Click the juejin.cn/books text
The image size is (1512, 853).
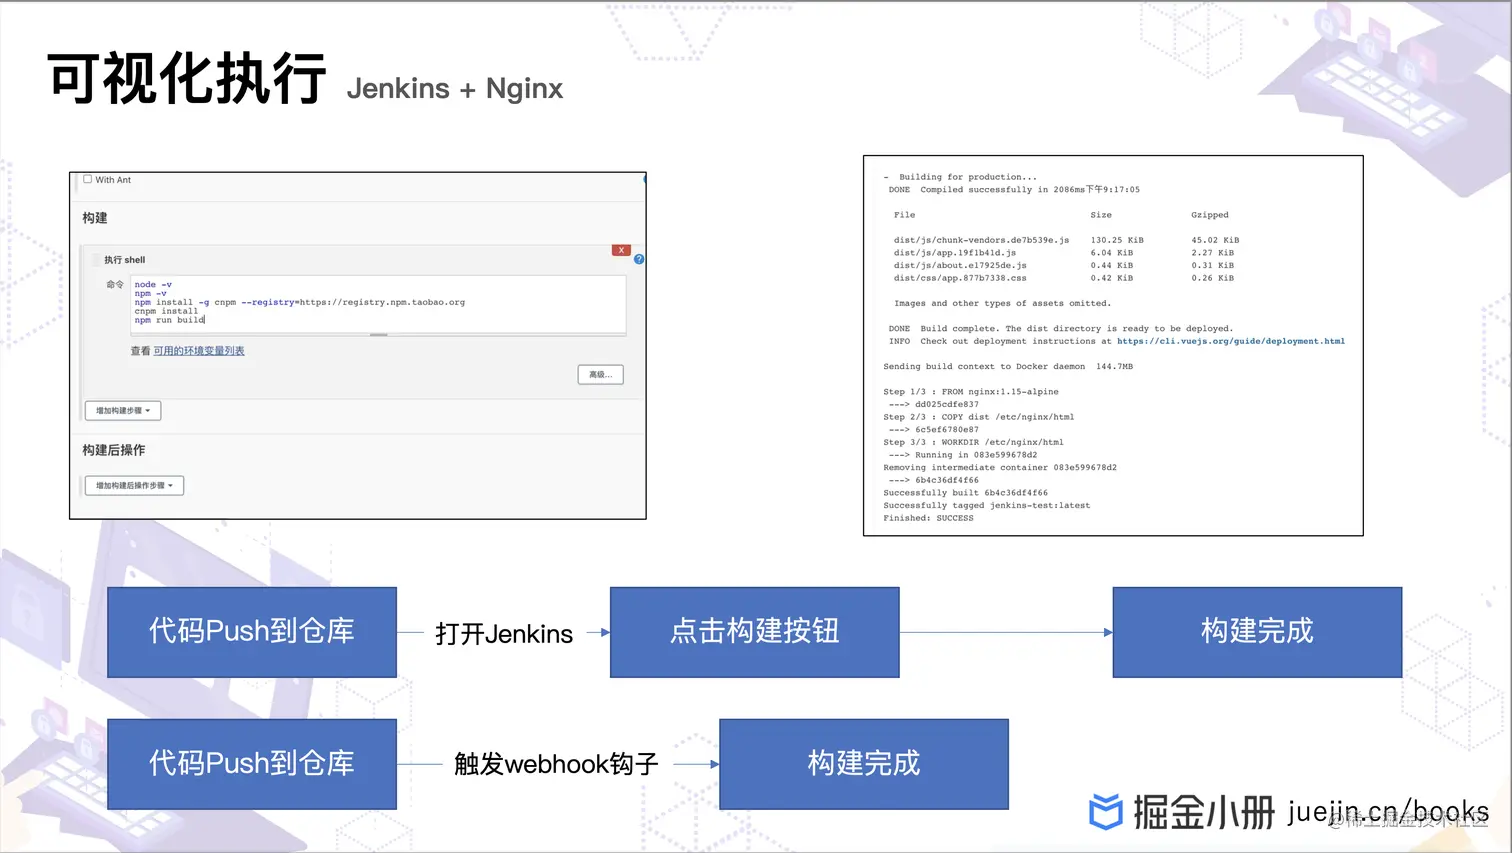(1389, 812)
